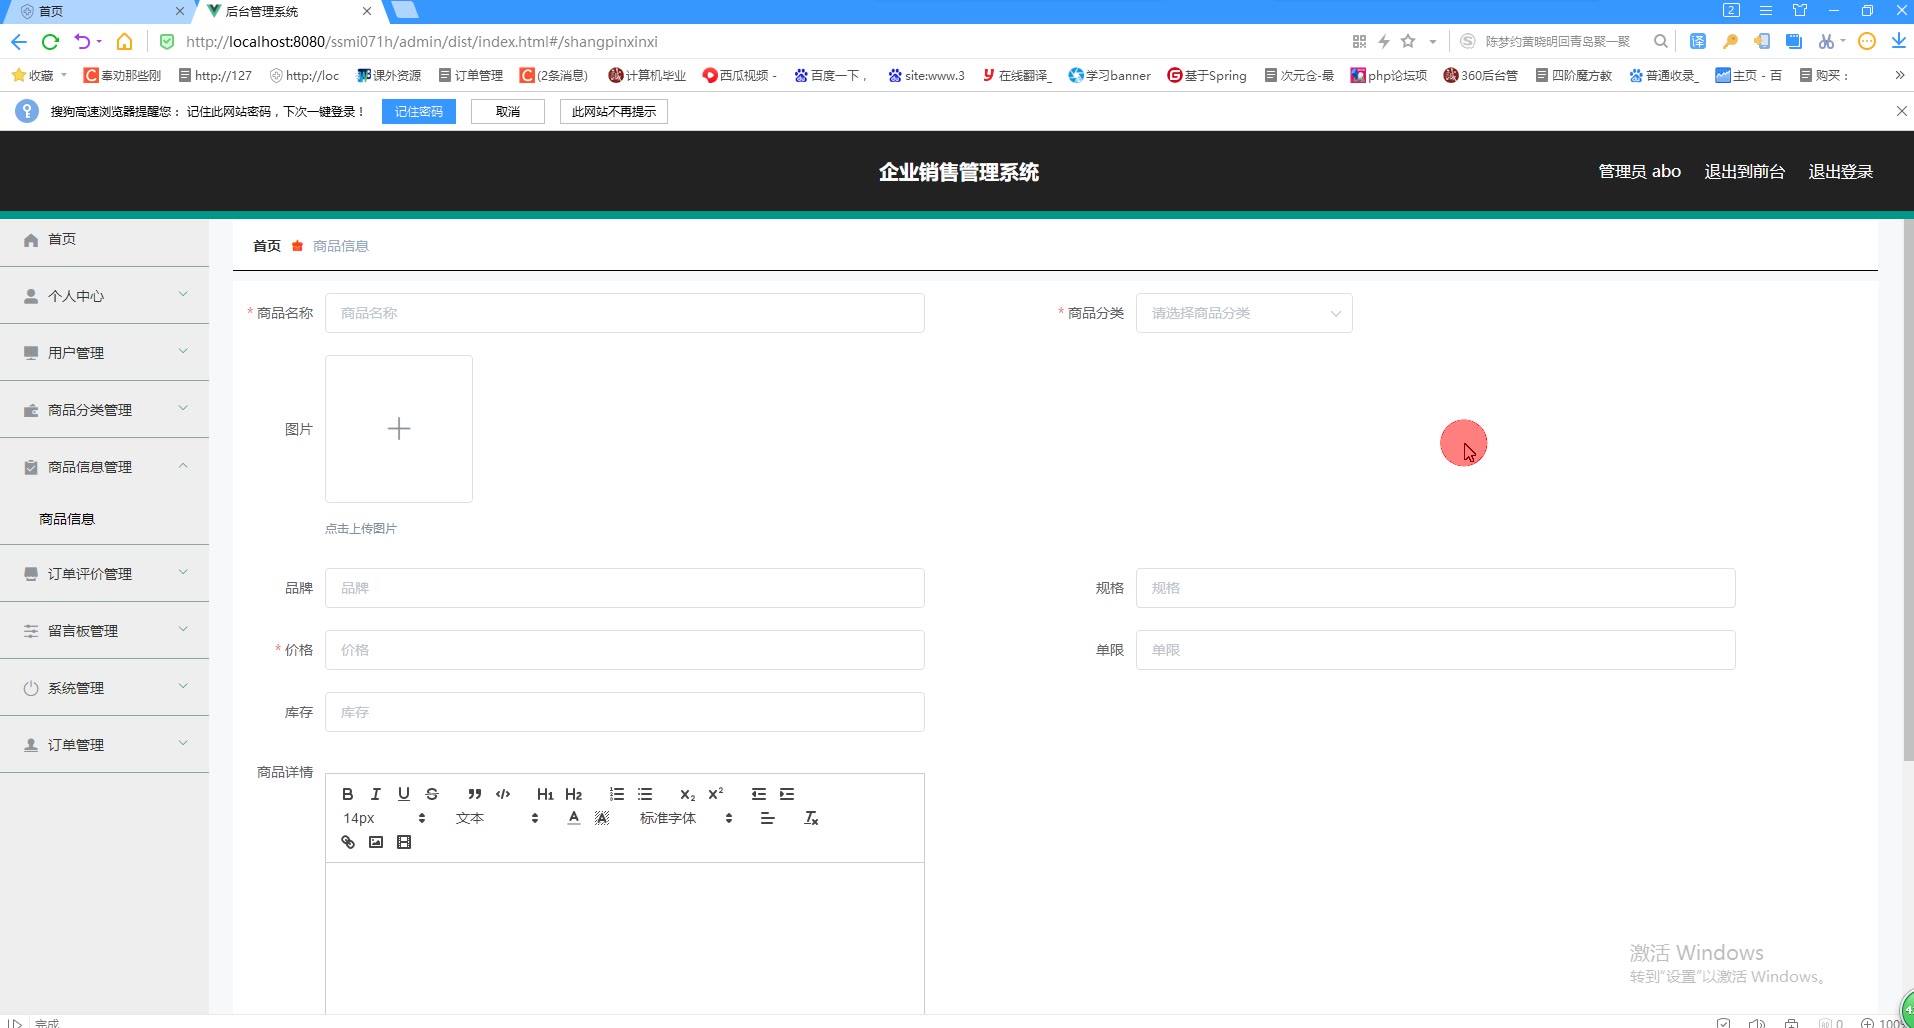Open the 标准字体 font family dropdown
The image size is (1914, 1028).
[686, 818]
